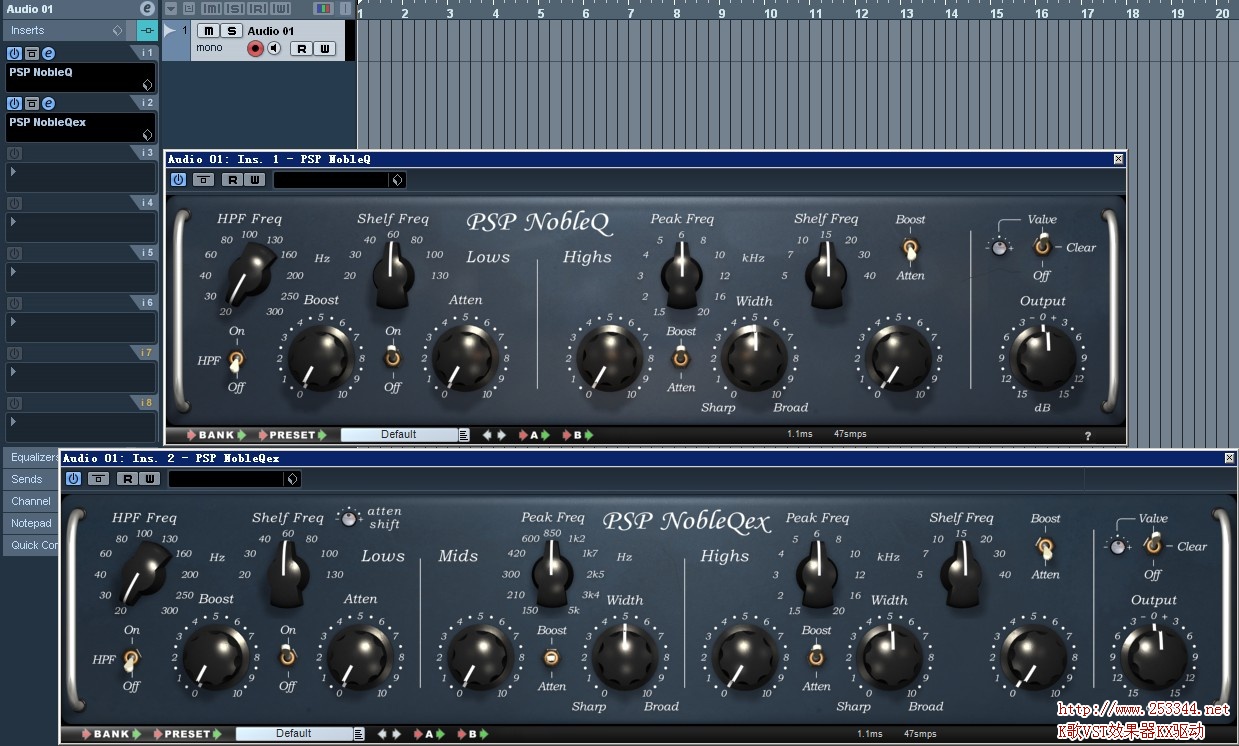The width and height of the screenshot is (1239, 746).
Task: Expand empty insert slot i7
Action: [x=13, y=372]
